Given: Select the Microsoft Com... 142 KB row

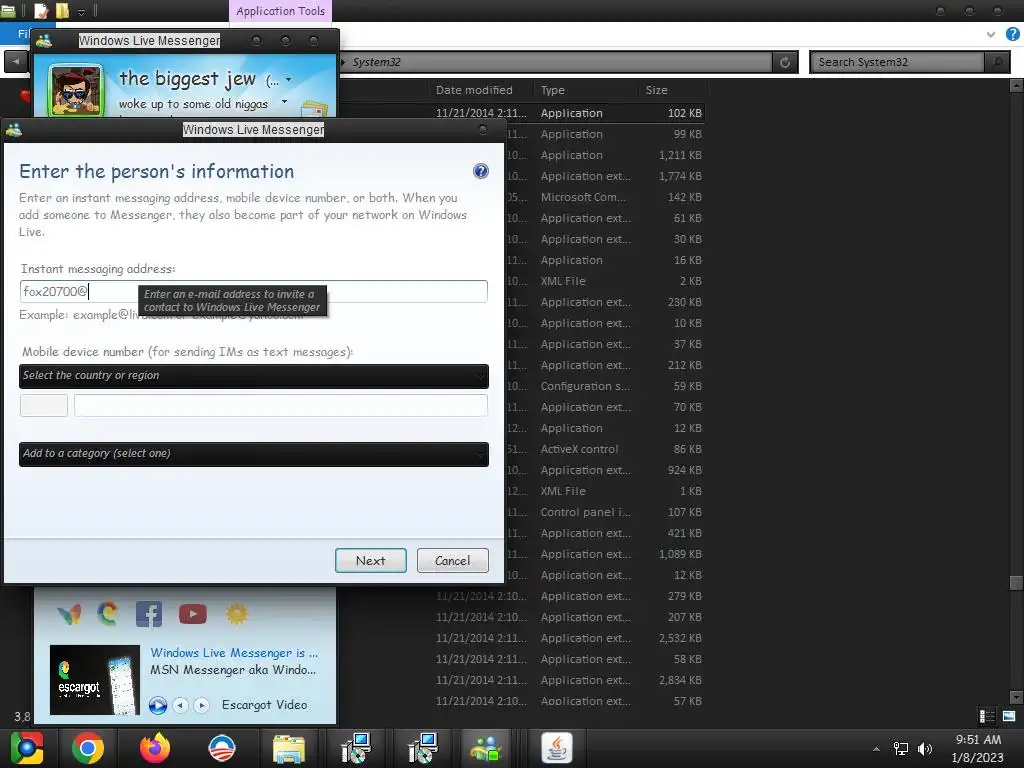Looking at the screenshot, I should 605,197.
